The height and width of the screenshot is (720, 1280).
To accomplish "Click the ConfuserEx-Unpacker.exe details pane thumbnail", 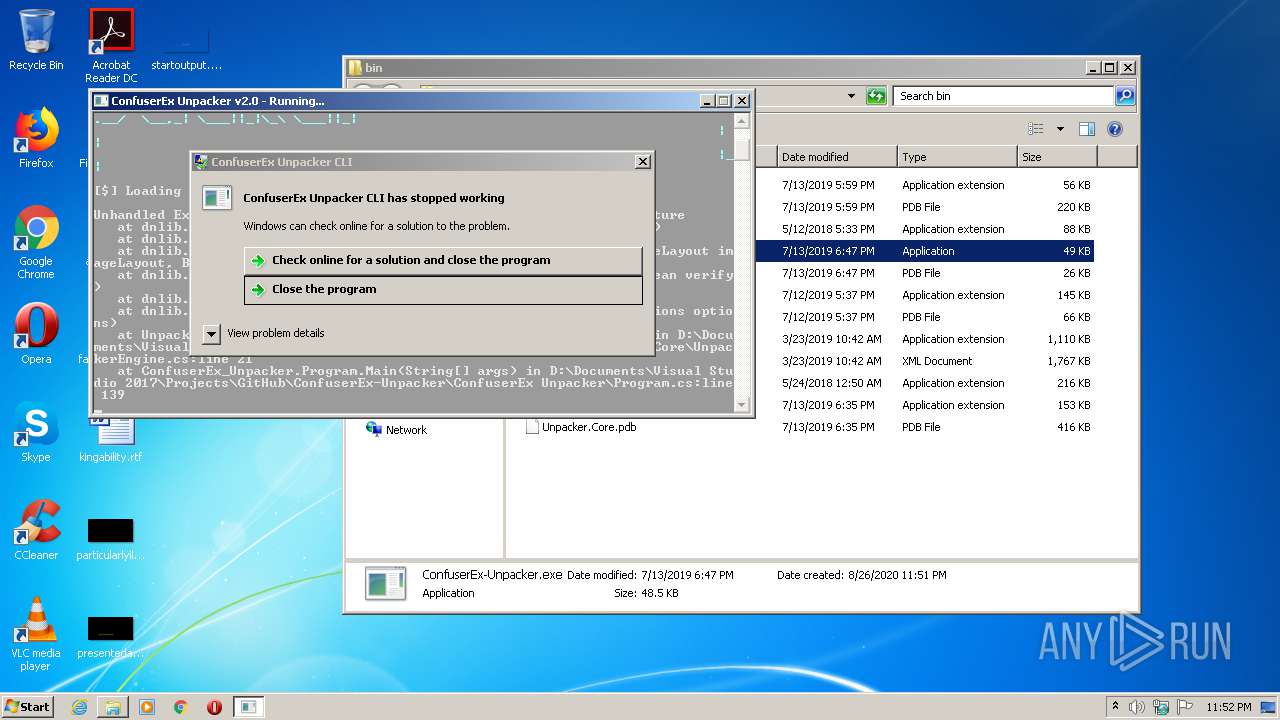I will [385, 584].
